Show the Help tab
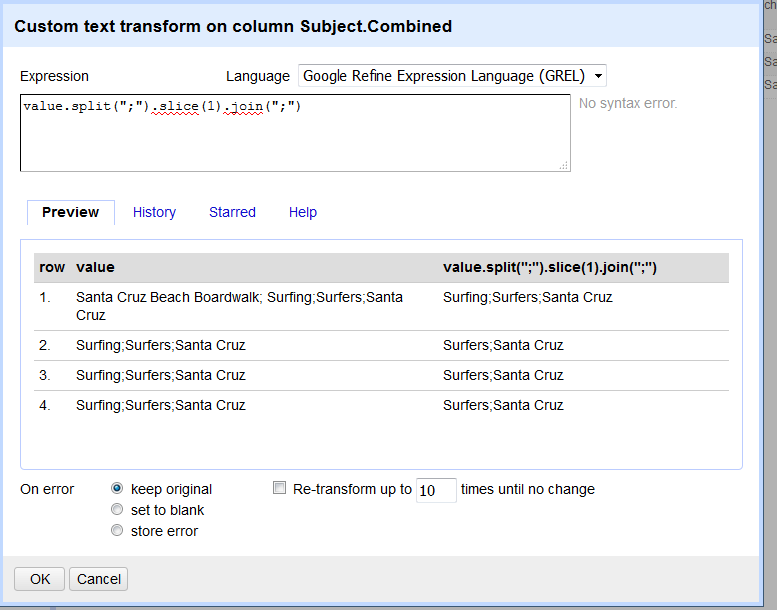 point(303,212)
